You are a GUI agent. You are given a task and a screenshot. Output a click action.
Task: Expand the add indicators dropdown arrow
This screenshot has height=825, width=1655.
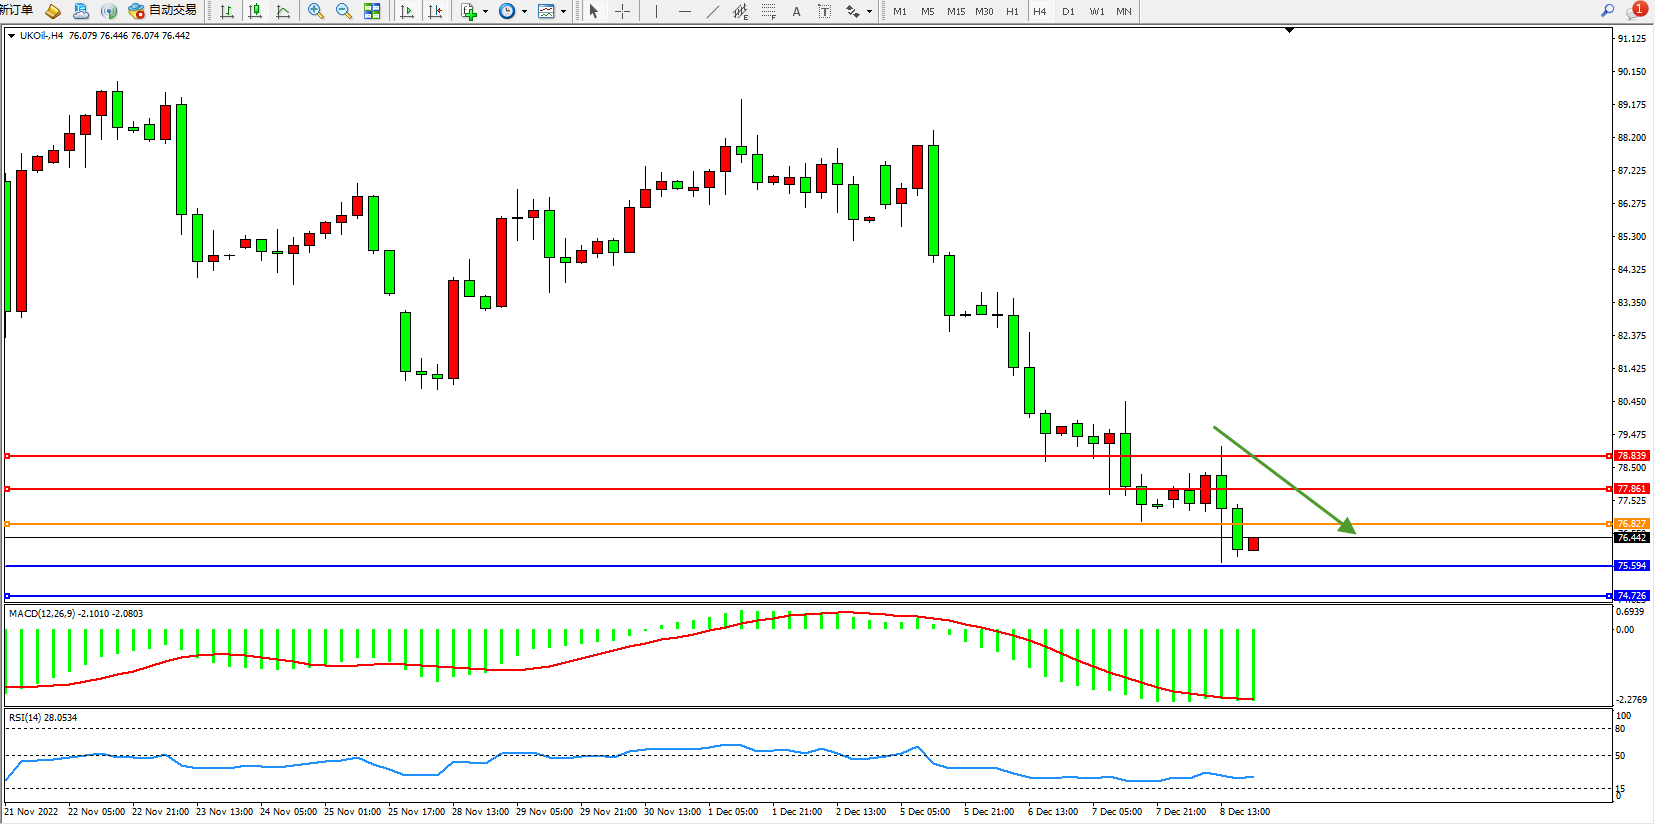pos(486,12)
